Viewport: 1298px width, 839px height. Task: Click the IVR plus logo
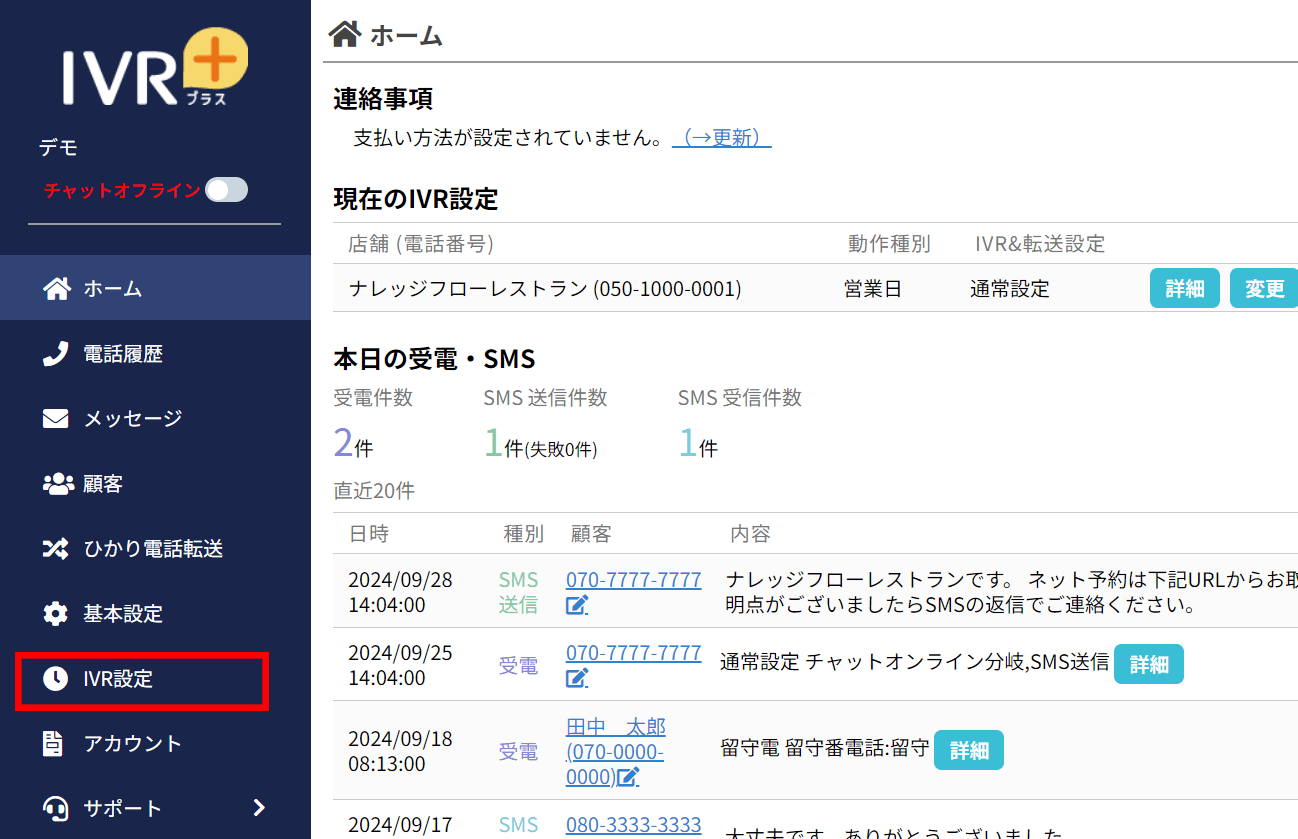coord(155,68)
